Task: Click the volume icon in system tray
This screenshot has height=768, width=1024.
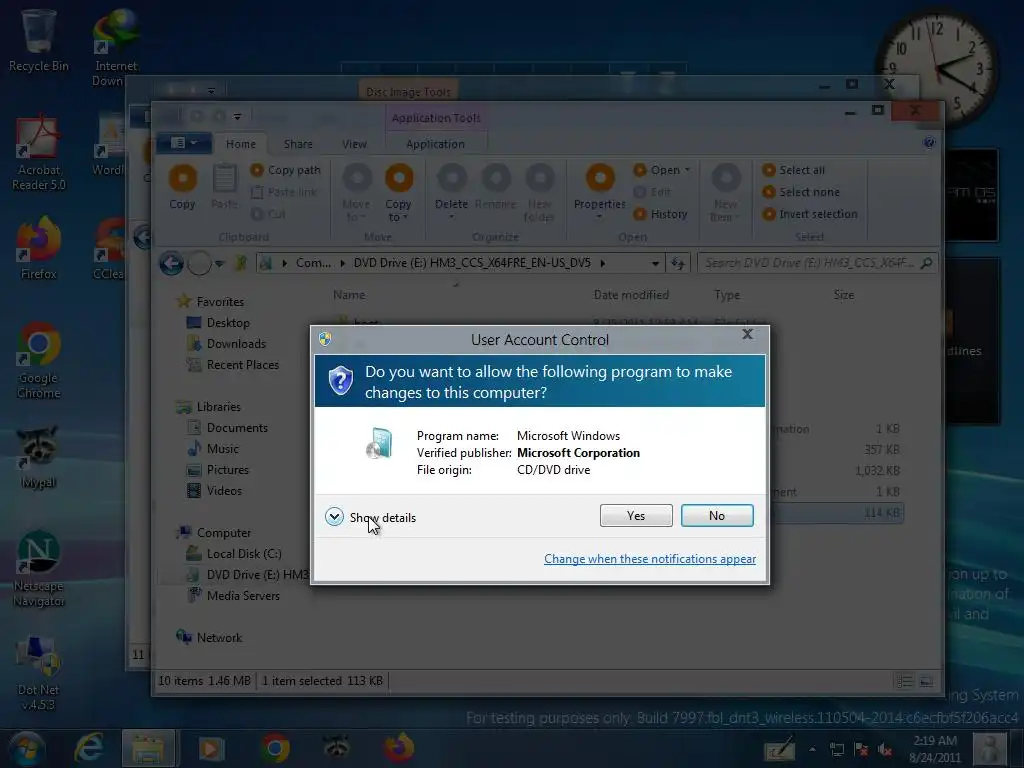Action: [885, 750]
